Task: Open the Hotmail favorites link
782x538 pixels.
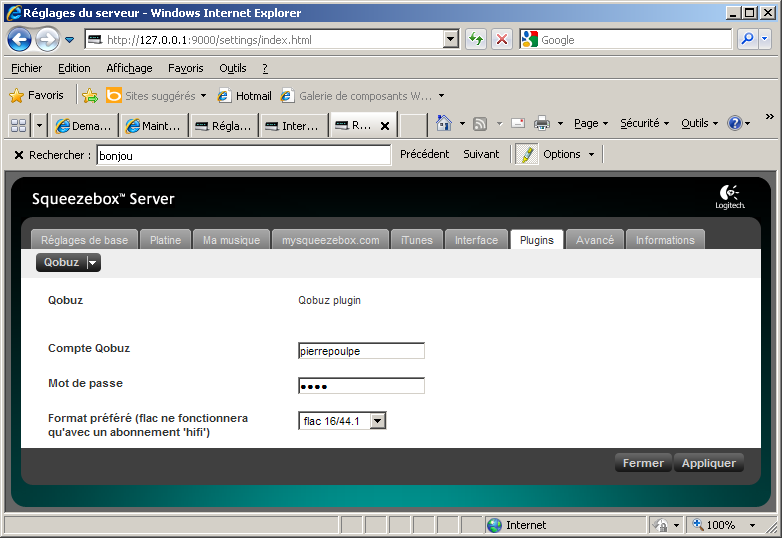Action: tap(245, 96)
